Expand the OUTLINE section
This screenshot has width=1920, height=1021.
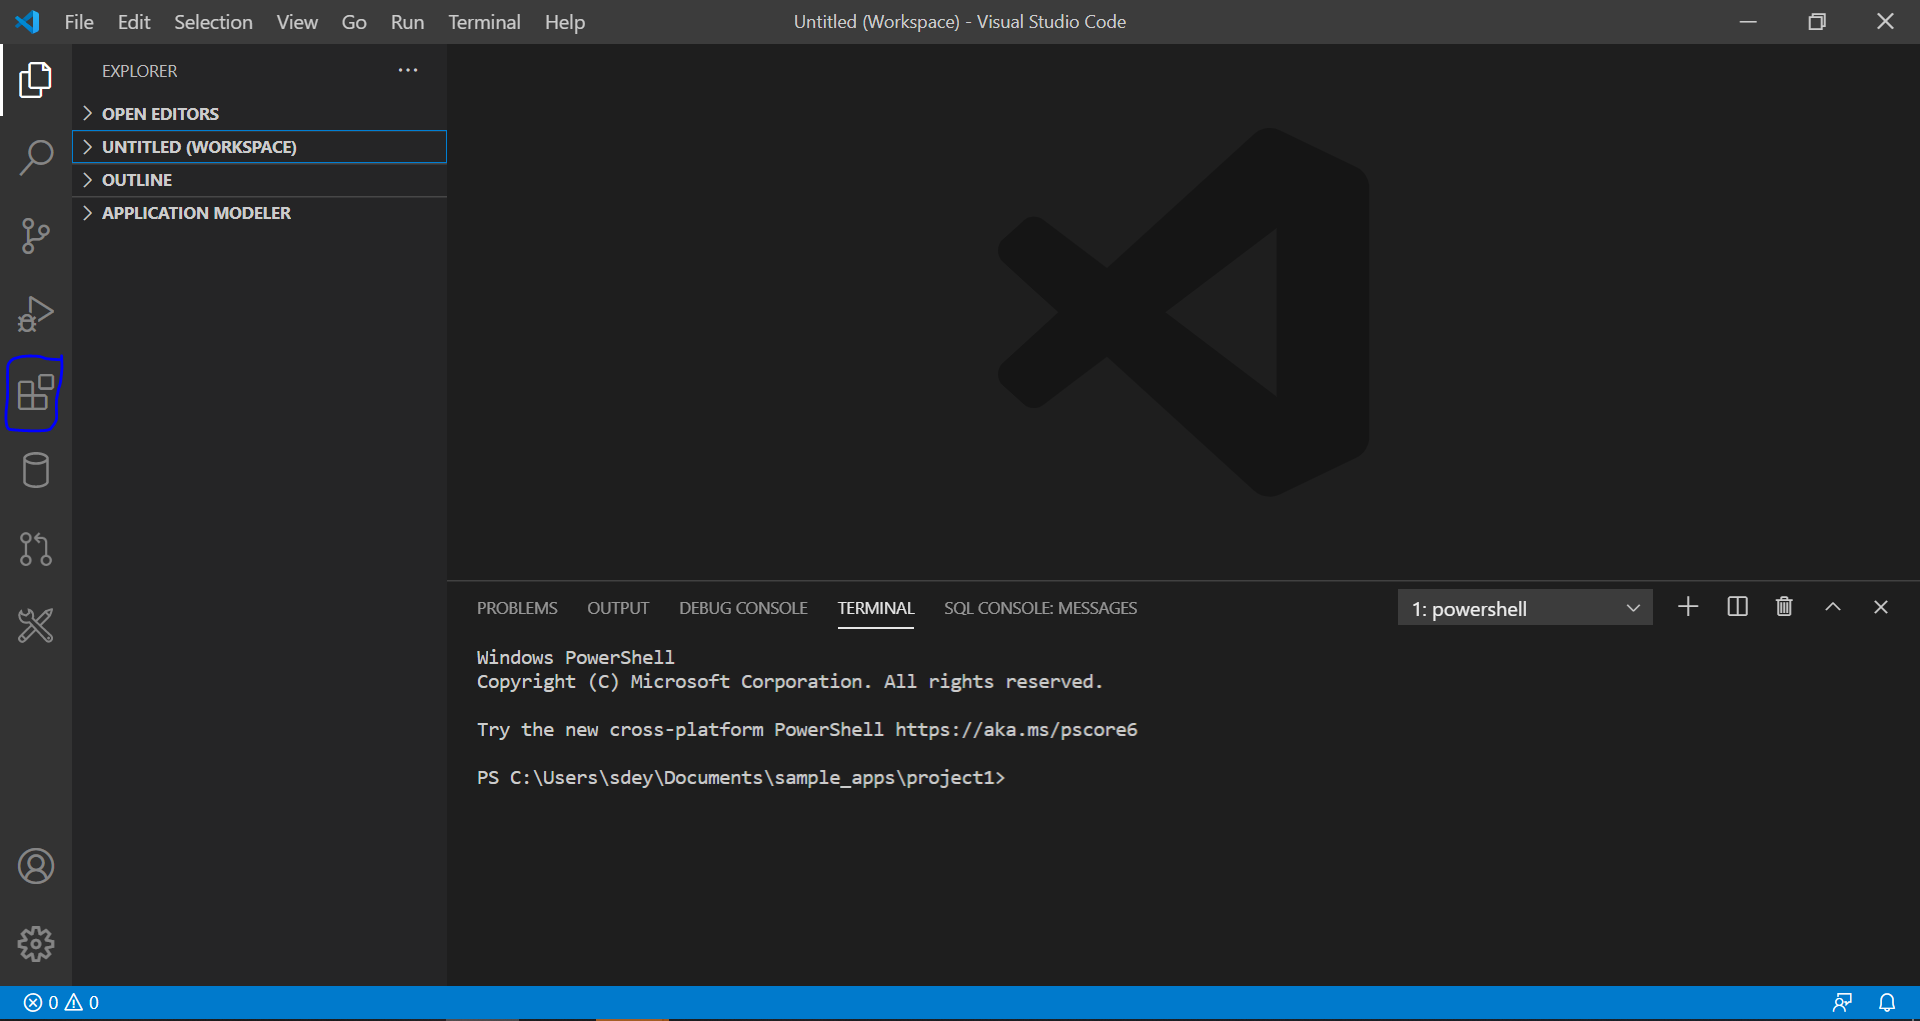138,180
